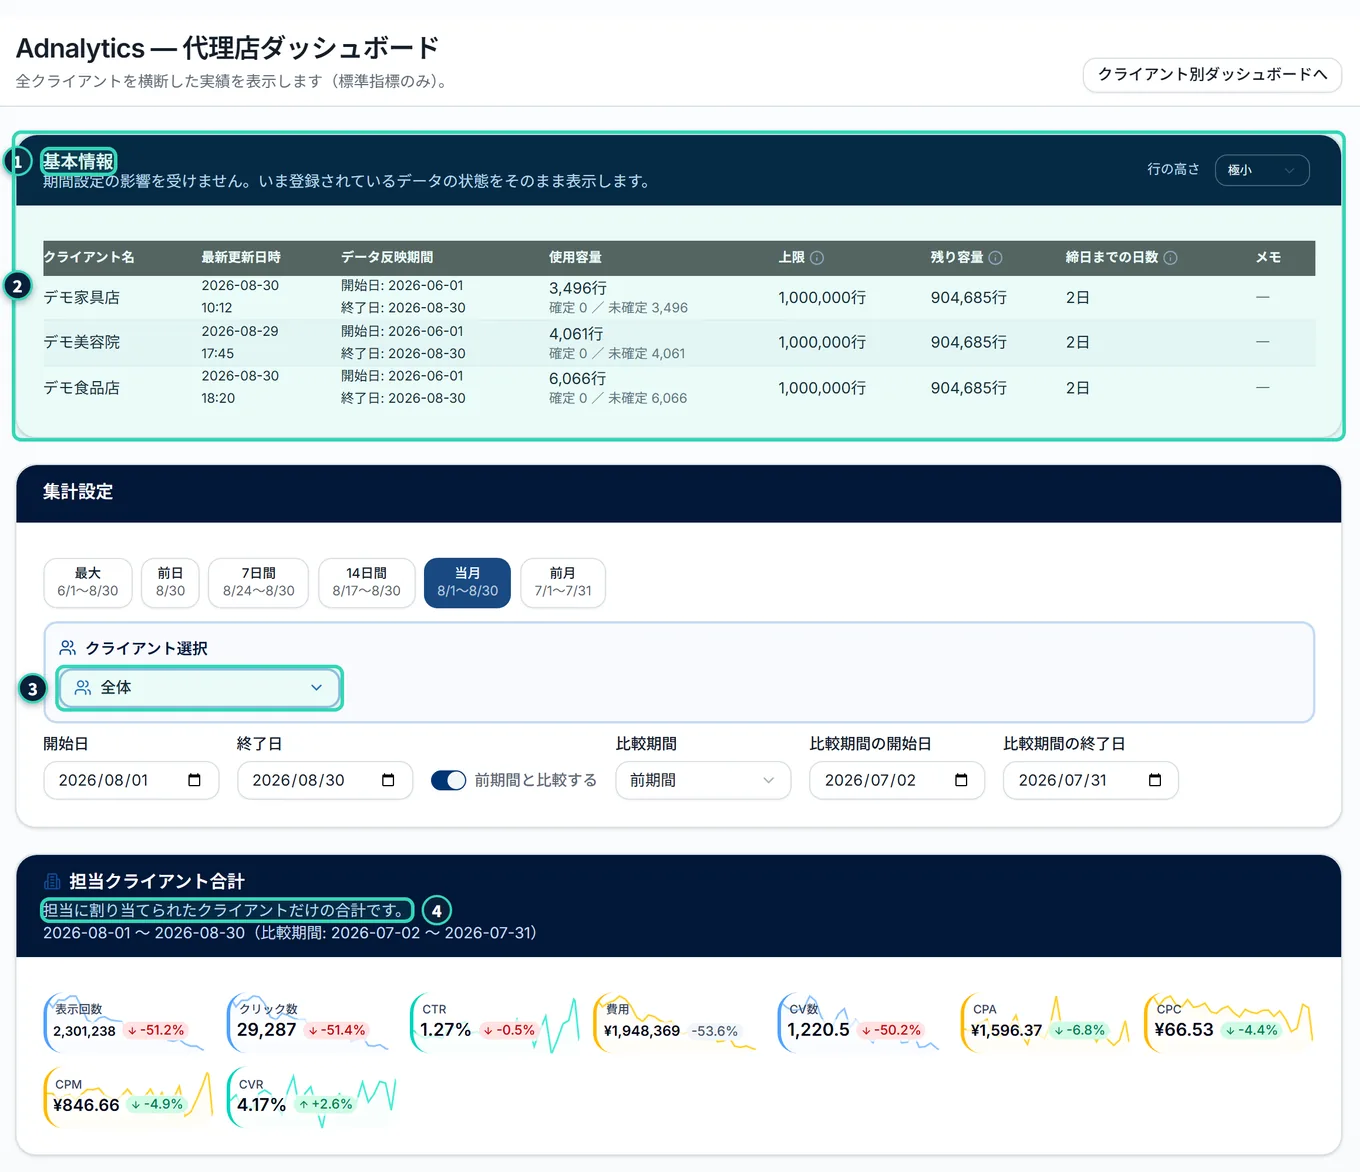1360x1172 pixels.
Task: Click the info icon beside 締日までの日数 header
Action: [x=1170, y=258]
